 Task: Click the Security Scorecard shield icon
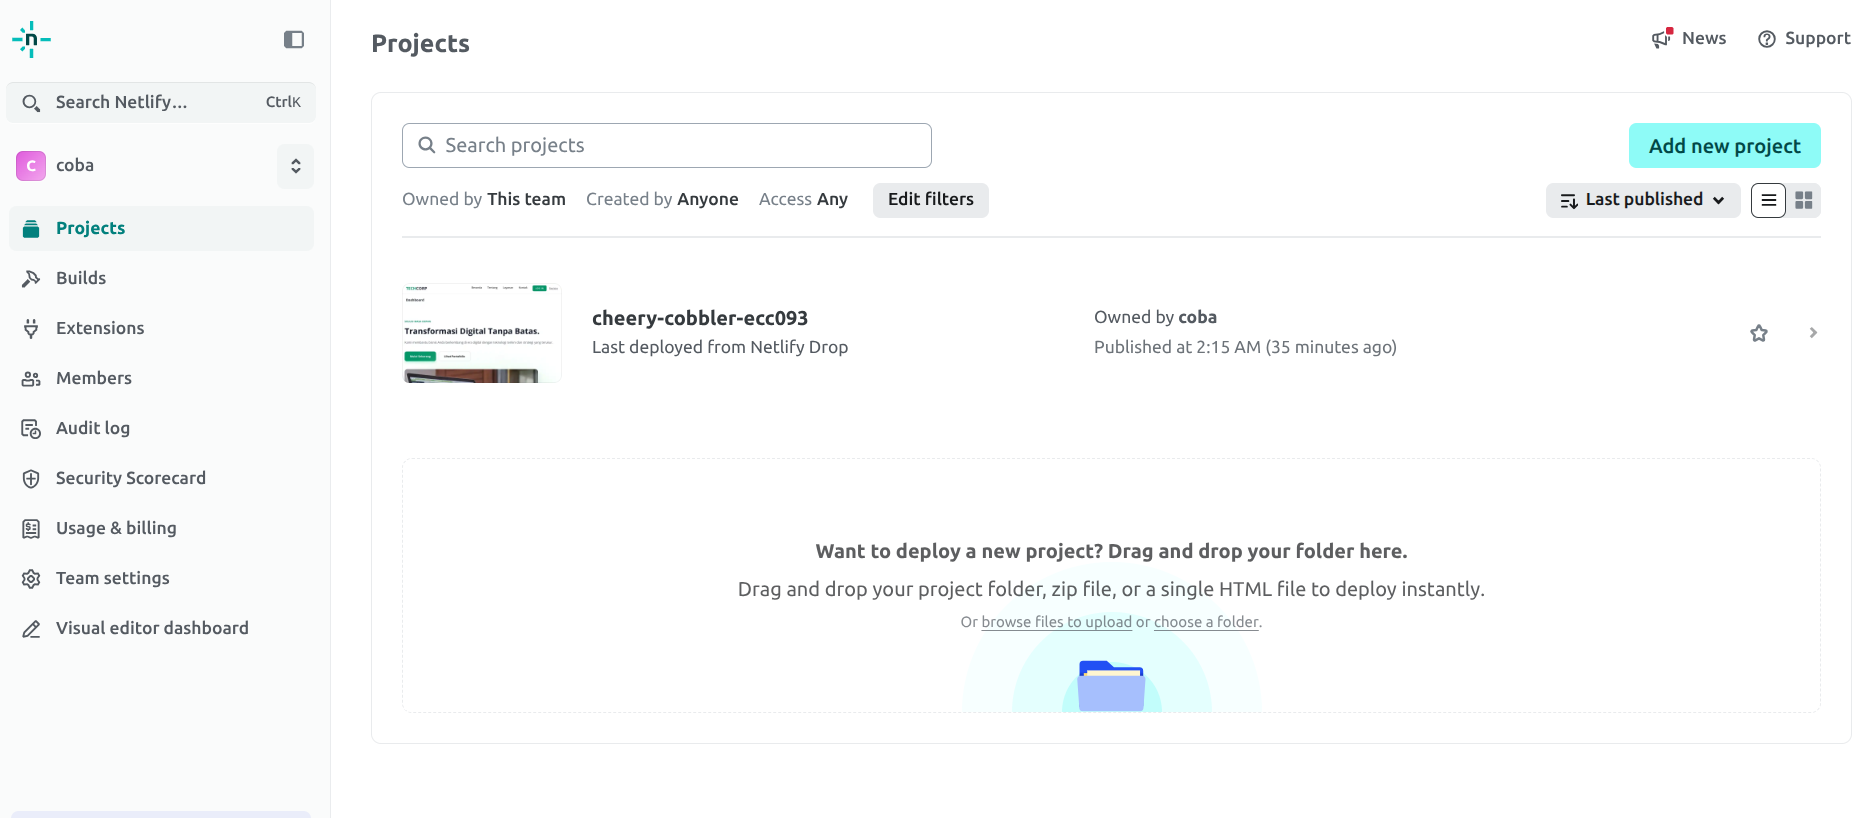(x=31, y=479)
